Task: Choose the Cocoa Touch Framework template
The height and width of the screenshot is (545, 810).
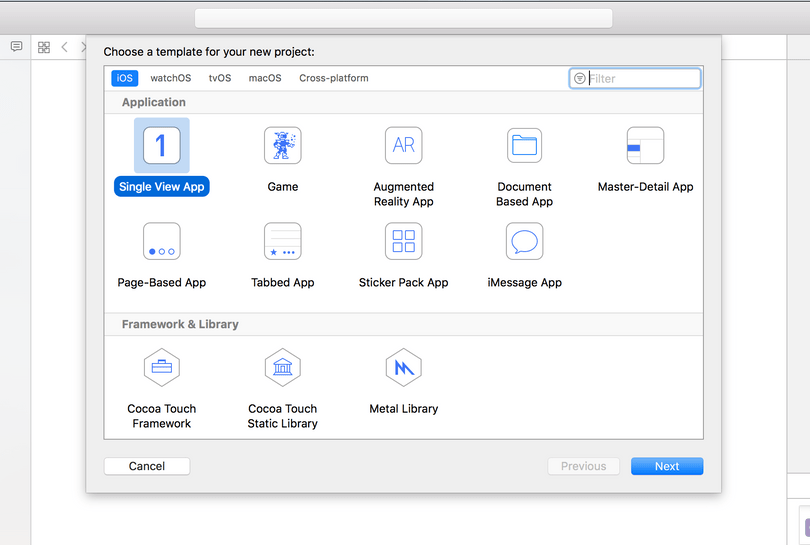Action: click(x=162, y=367)
